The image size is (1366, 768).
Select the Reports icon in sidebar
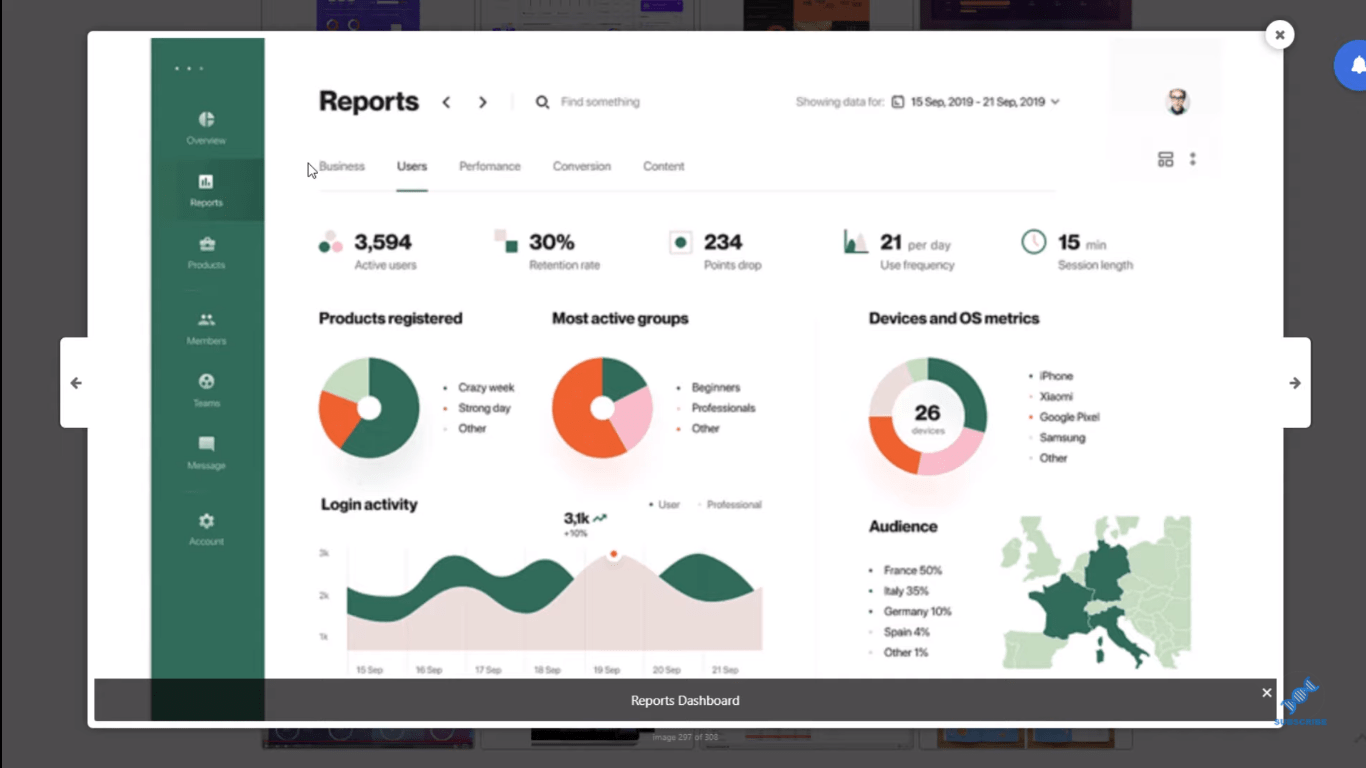click(x=206, y=182)
